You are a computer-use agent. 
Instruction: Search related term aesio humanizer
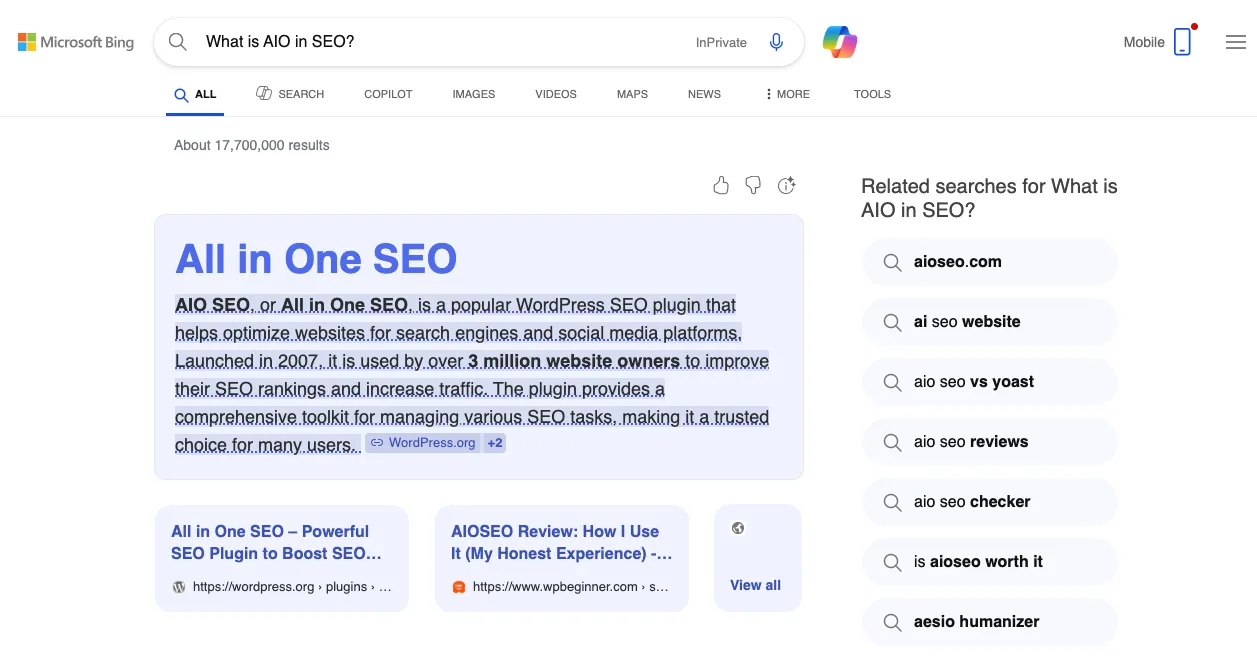(990, 622)
